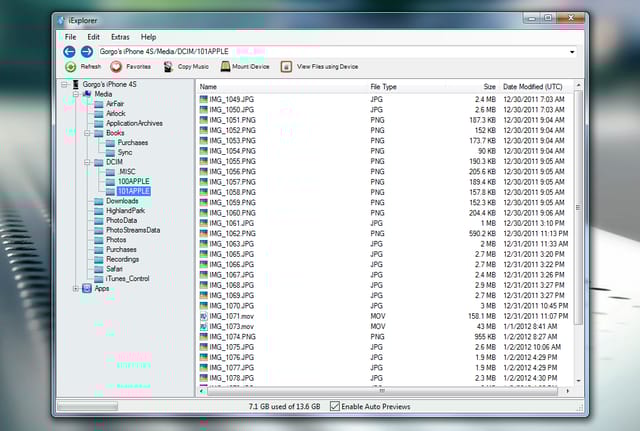640x431 pixels.
Task: Click the file list scroll down arrow
Action: [578, 381]
